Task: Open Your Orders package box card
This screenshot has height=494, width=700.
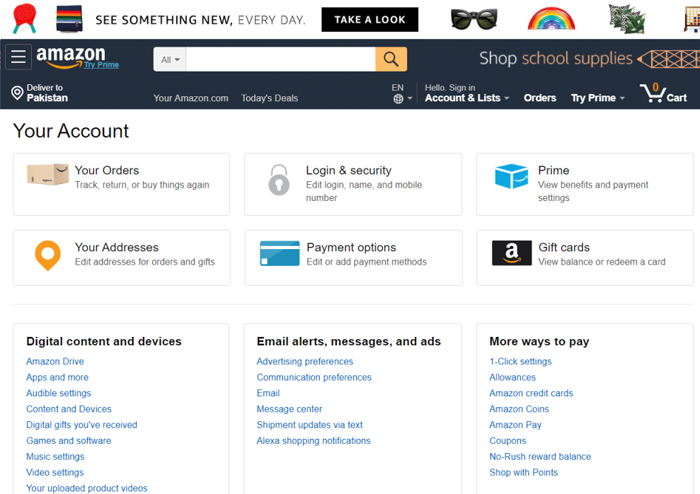Action: pos(121,184)
